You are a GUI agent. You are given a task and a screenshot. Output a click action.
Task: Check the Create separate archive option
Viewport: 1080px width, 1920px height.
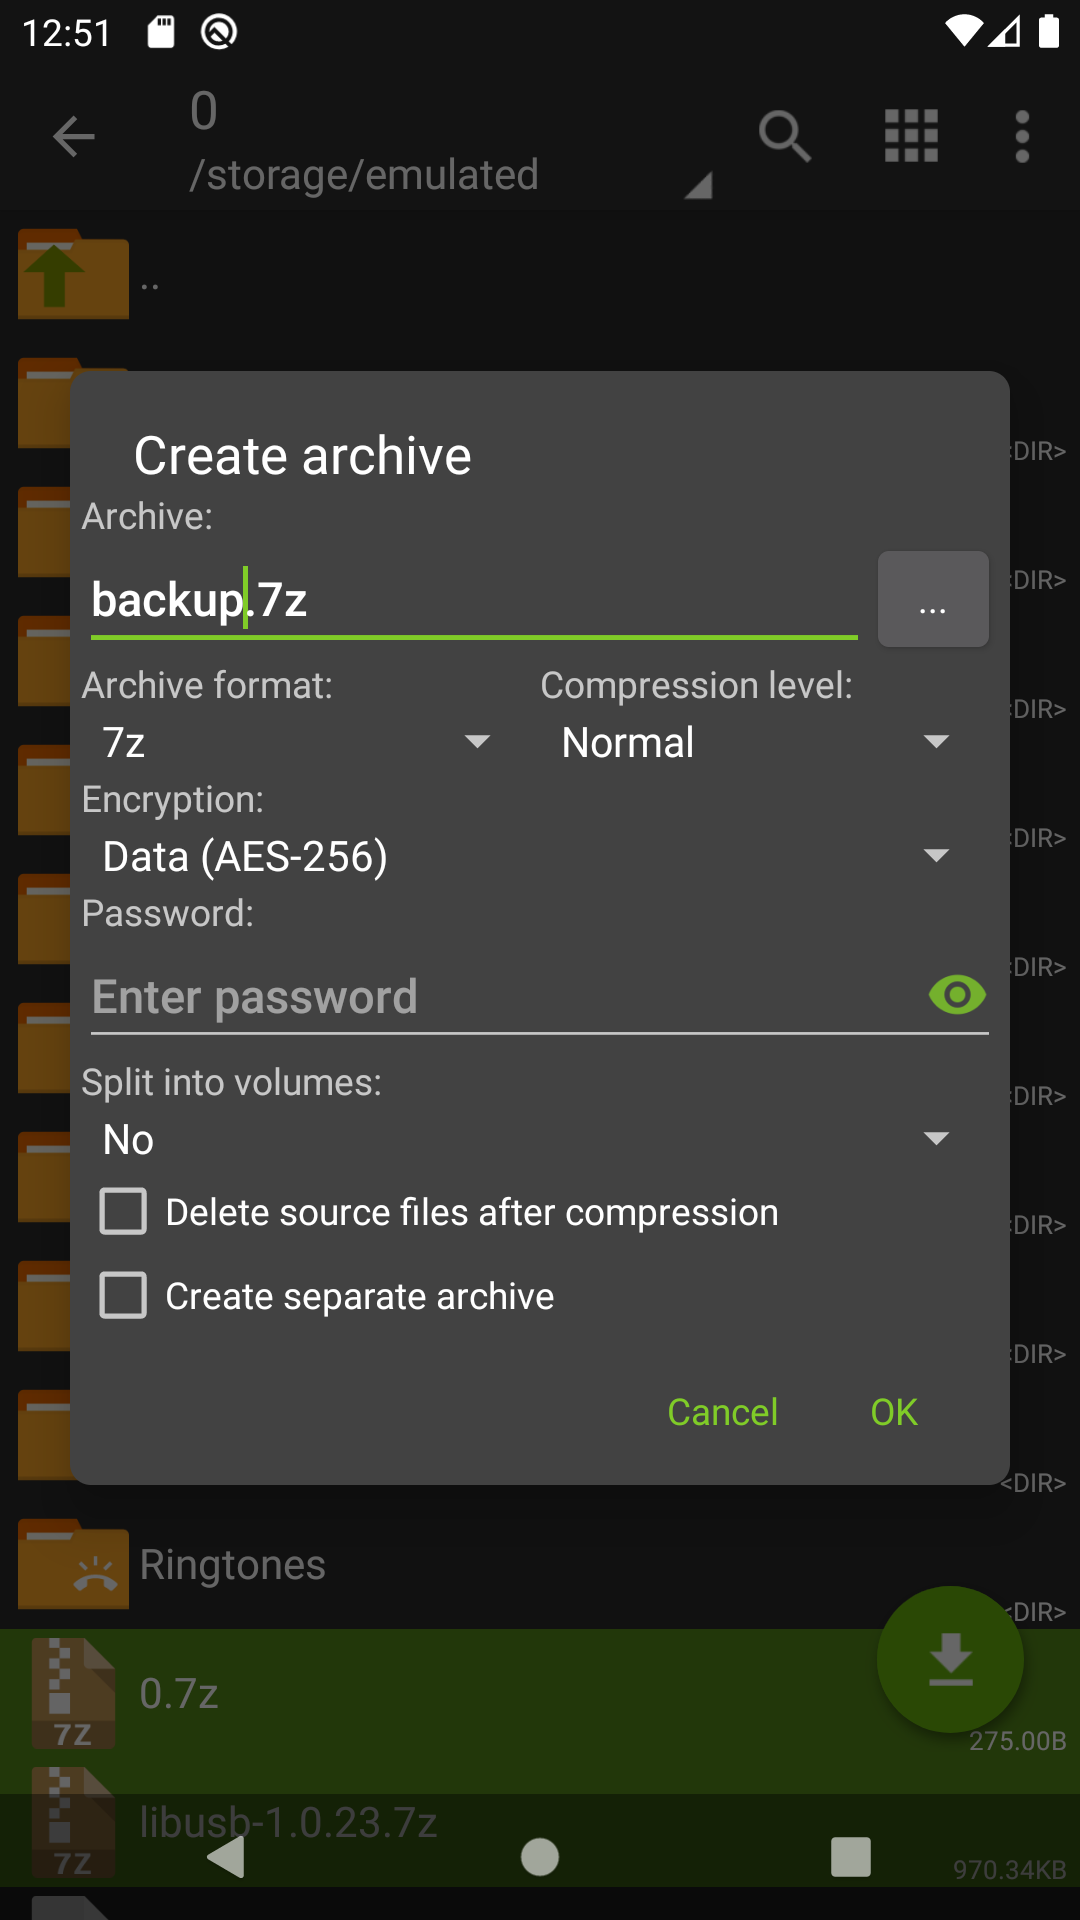(122, 1295)
